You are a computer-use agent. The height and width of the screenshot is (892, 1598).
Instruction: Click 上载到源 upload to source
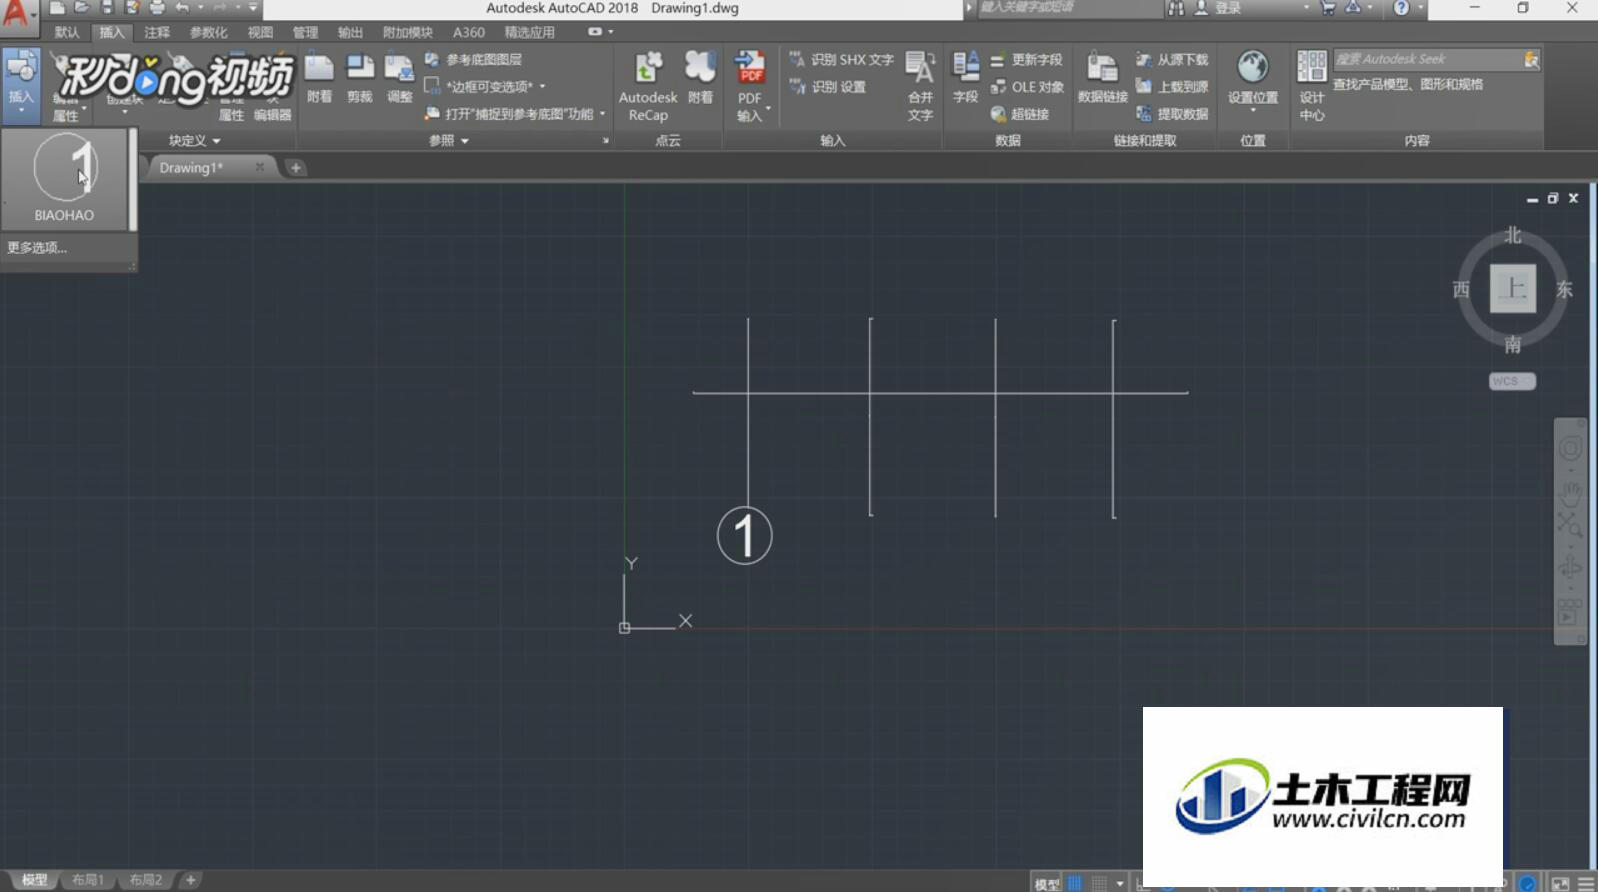[x=1171, y=87]
